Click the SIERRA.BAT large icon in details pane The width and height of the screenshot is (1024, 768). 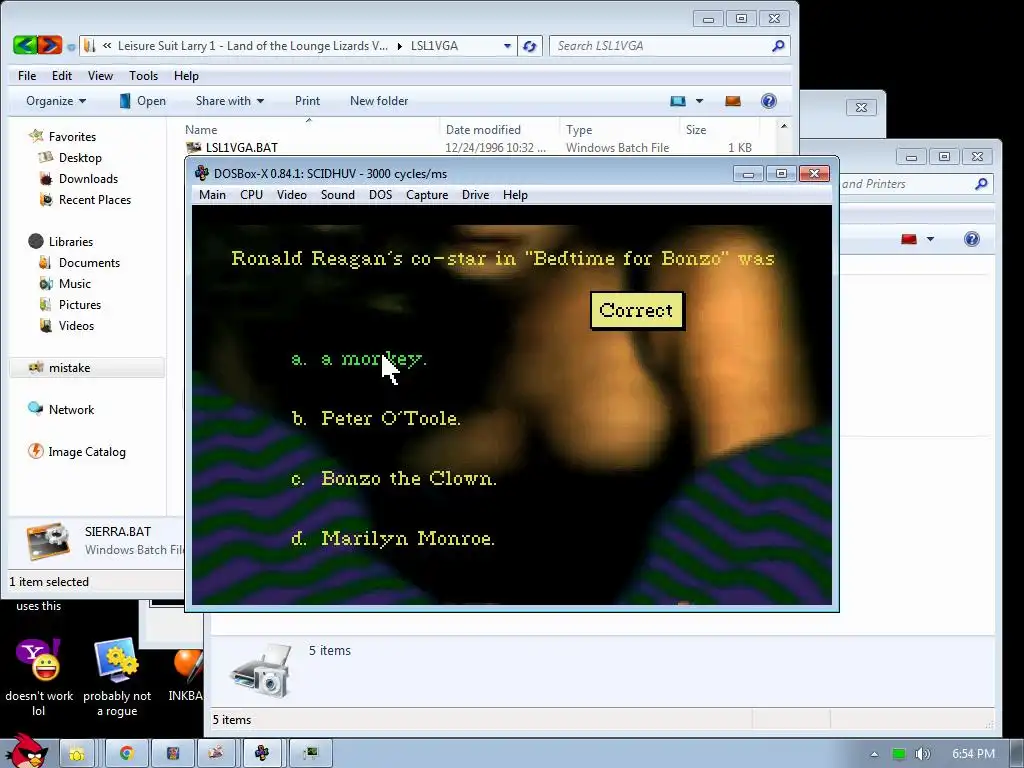pos(49,541)
